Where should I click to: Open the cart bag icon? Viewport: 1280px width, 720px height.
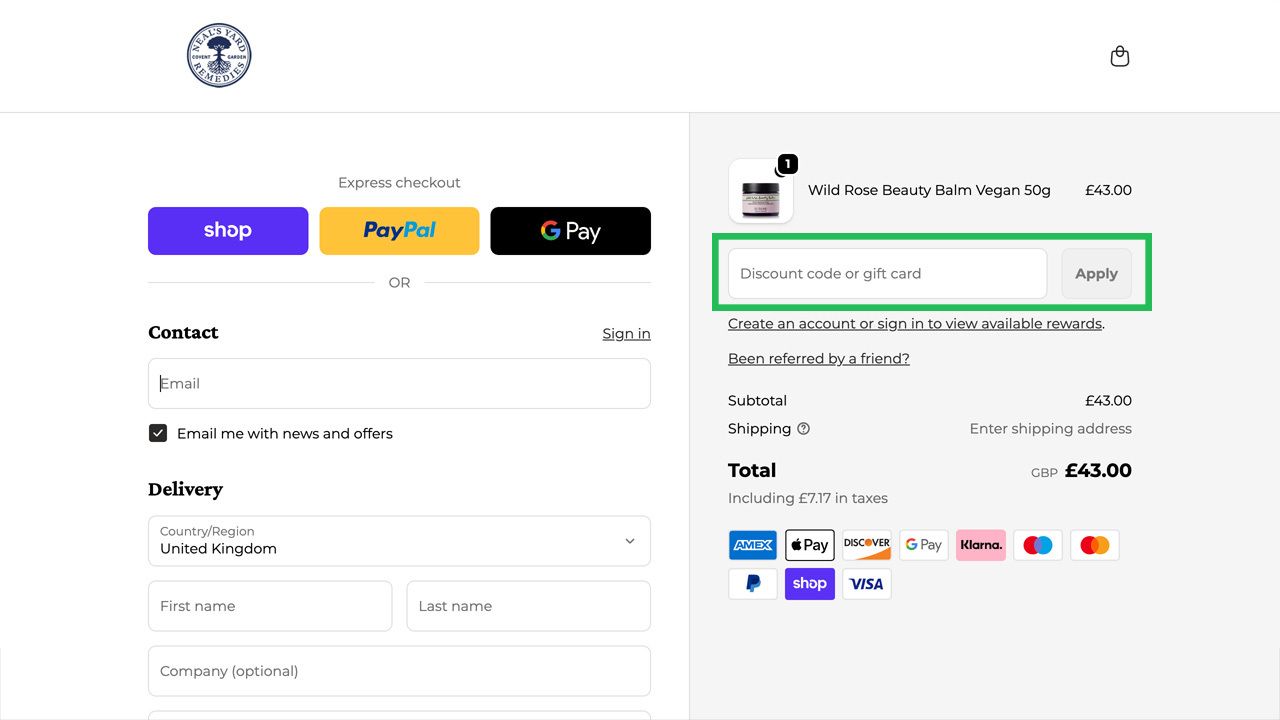coord(1120,56)
